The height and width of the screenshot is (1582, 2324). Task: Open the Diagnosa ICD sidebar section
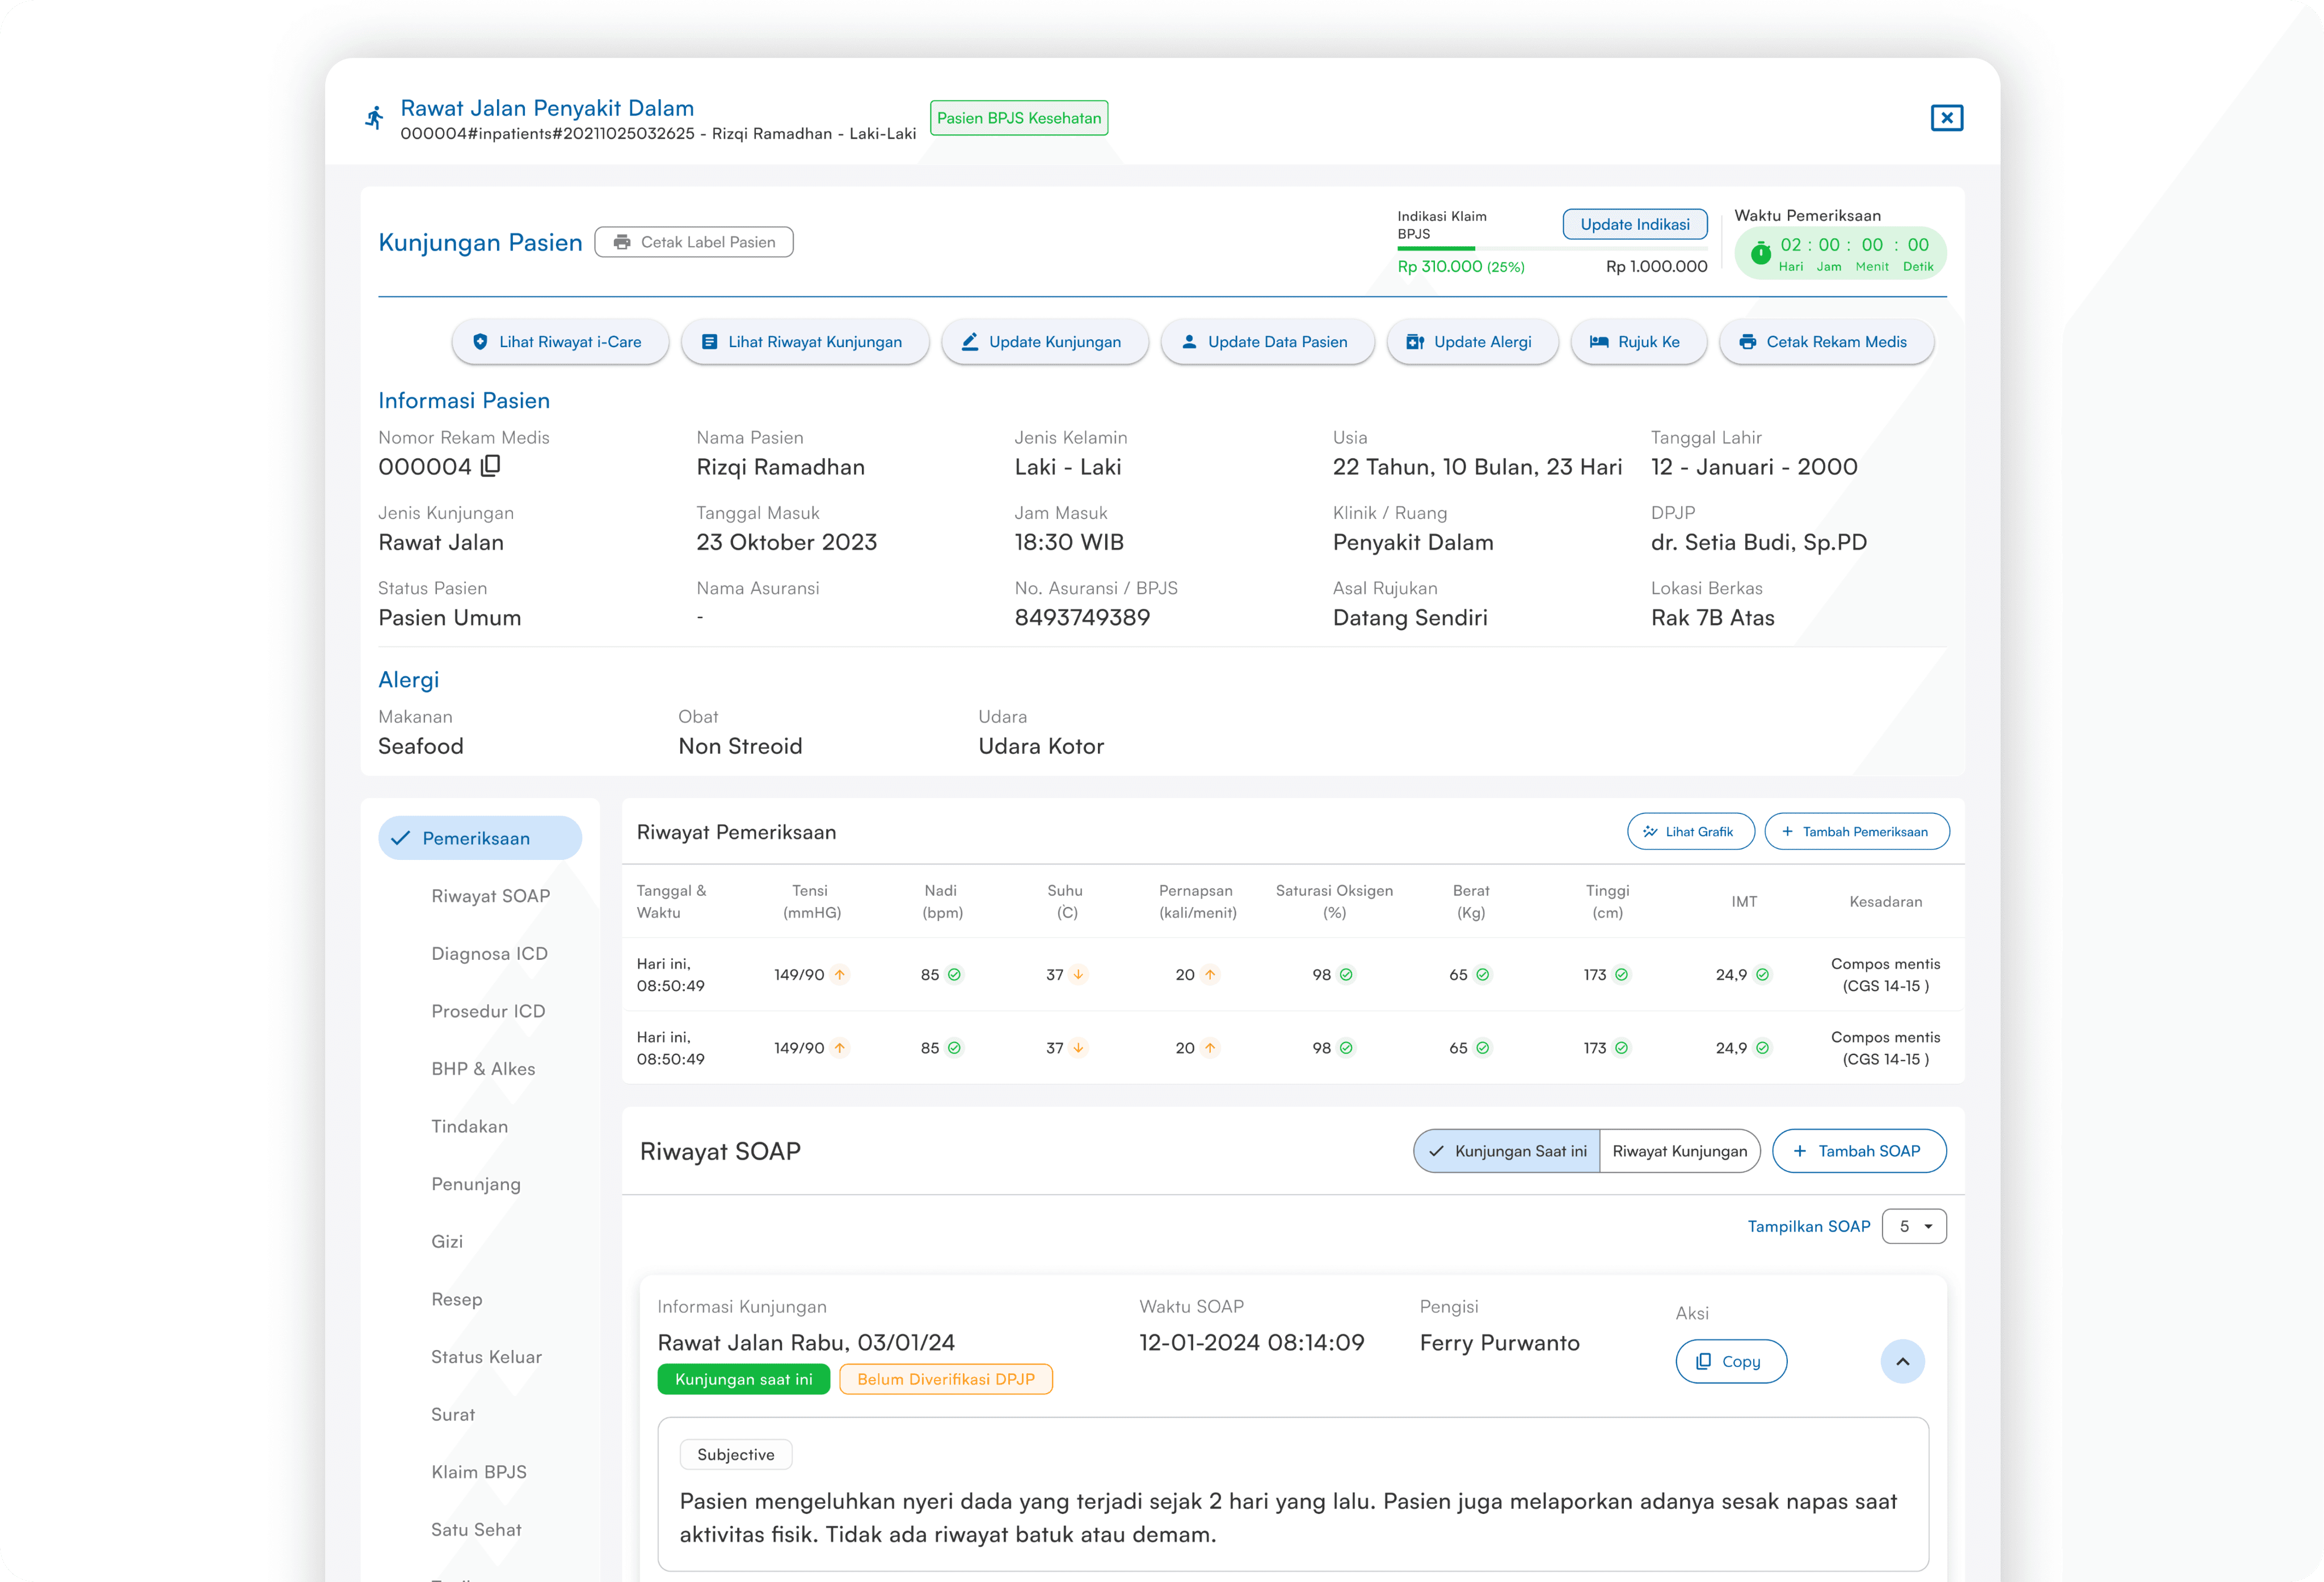click(x=489, y=953)
